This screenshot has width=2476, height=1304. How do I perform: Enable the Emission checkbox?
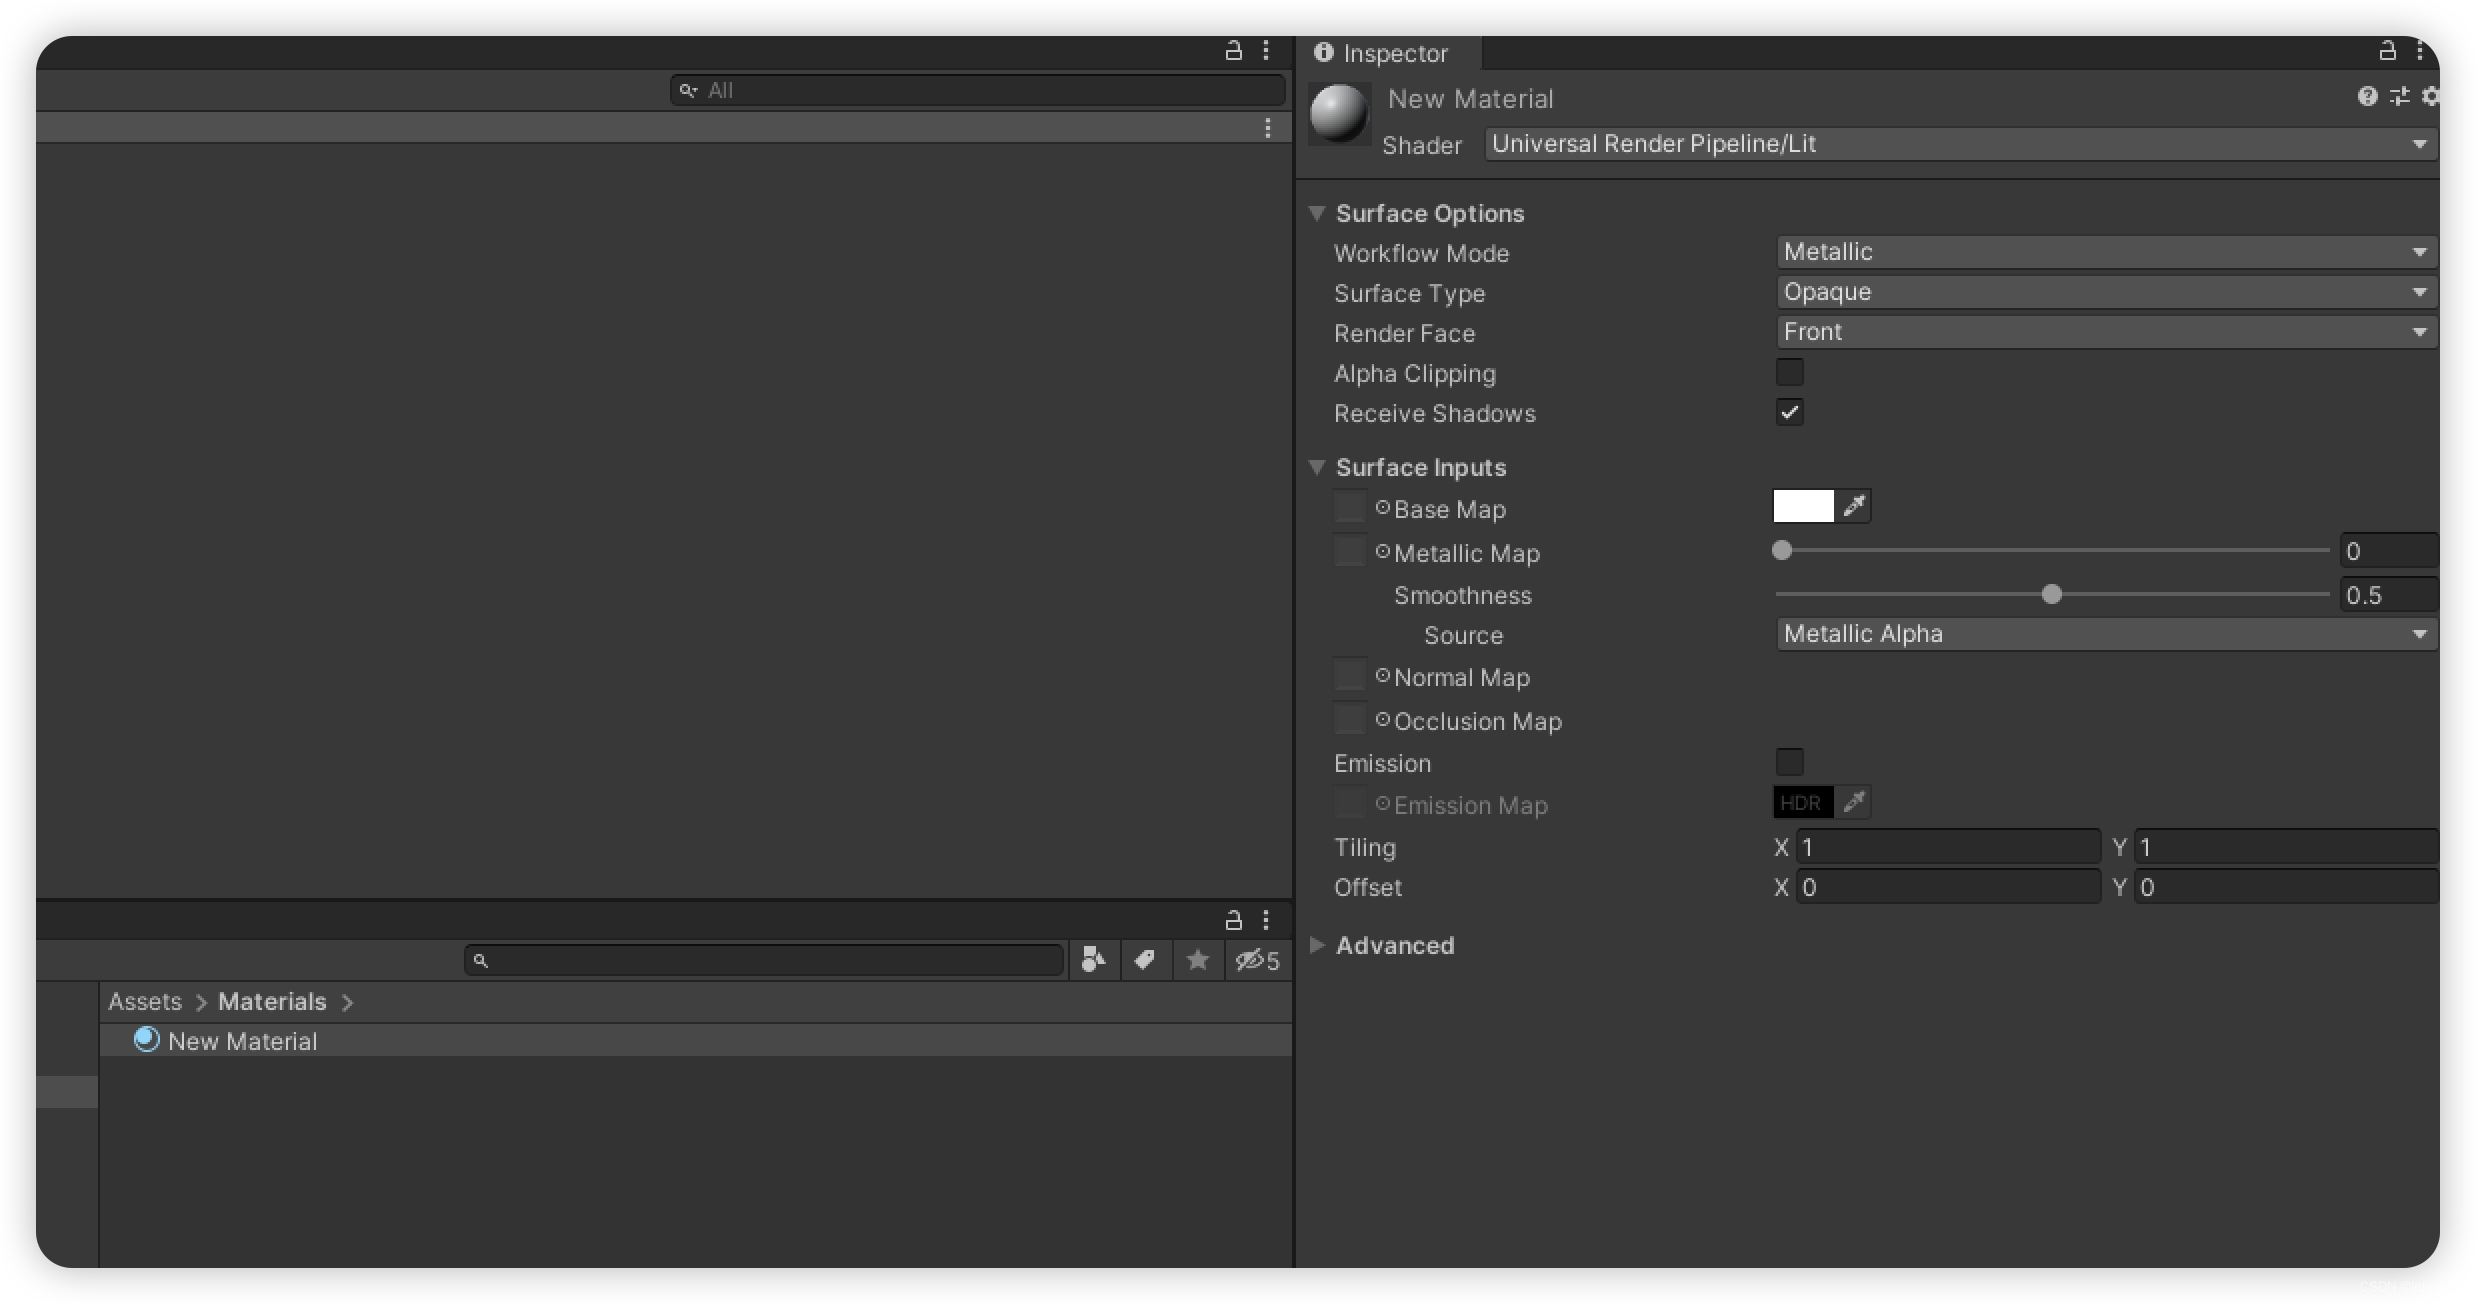point(1790,761)
